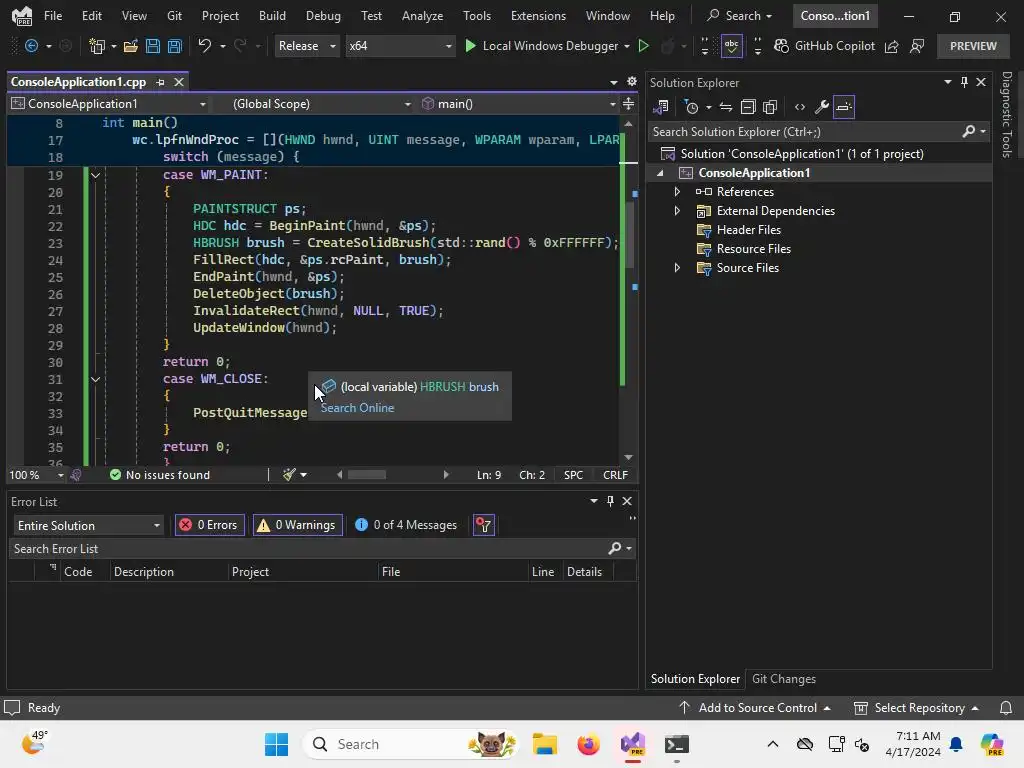
Task: Open the Entire Solution scope dropdown
Action: [x=88, y=525]
